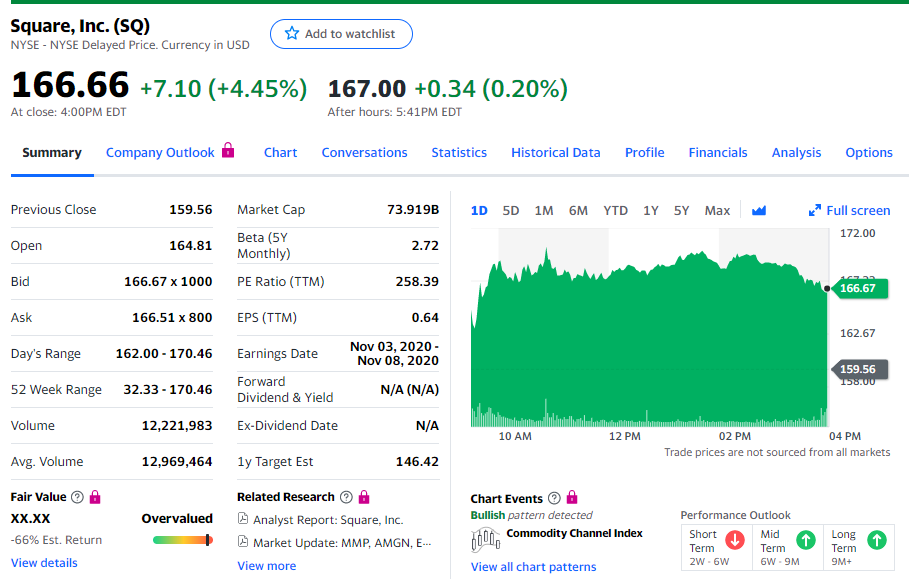Select the 5D chart time range

coord(511,211)
